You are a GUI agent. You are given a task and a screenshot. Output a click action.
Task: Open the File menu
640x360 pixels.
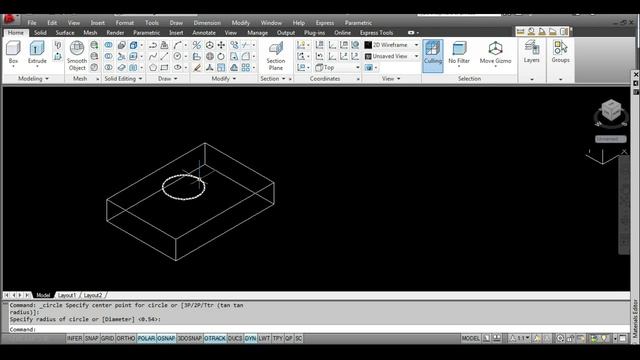[32, 23]
